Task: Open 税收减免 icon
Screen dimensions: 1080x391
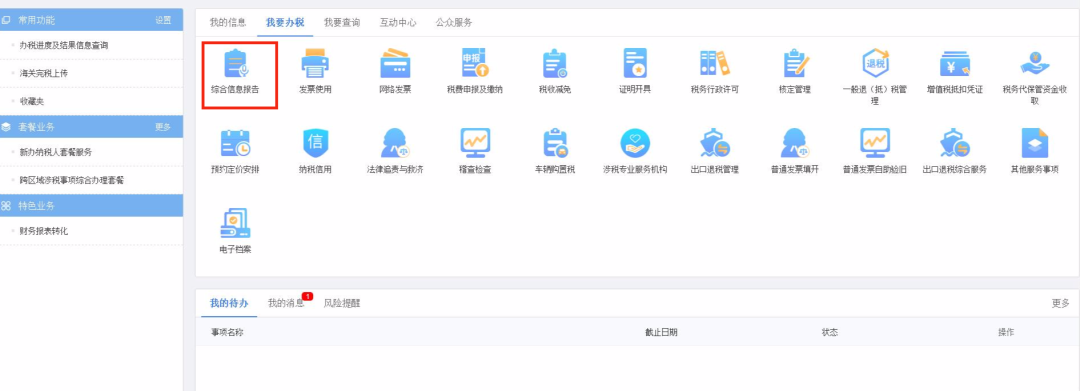Action: click(x=554, y=63)
